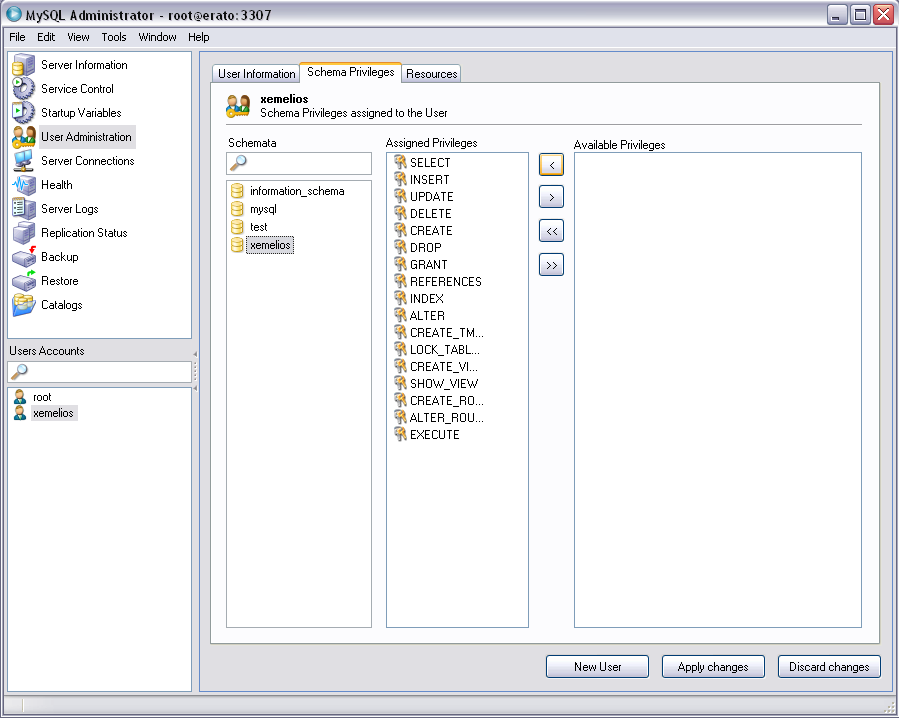899x718 pixels.
Task: Select the CREATE_VI... privilege
Action: click(x=444, y=366)
